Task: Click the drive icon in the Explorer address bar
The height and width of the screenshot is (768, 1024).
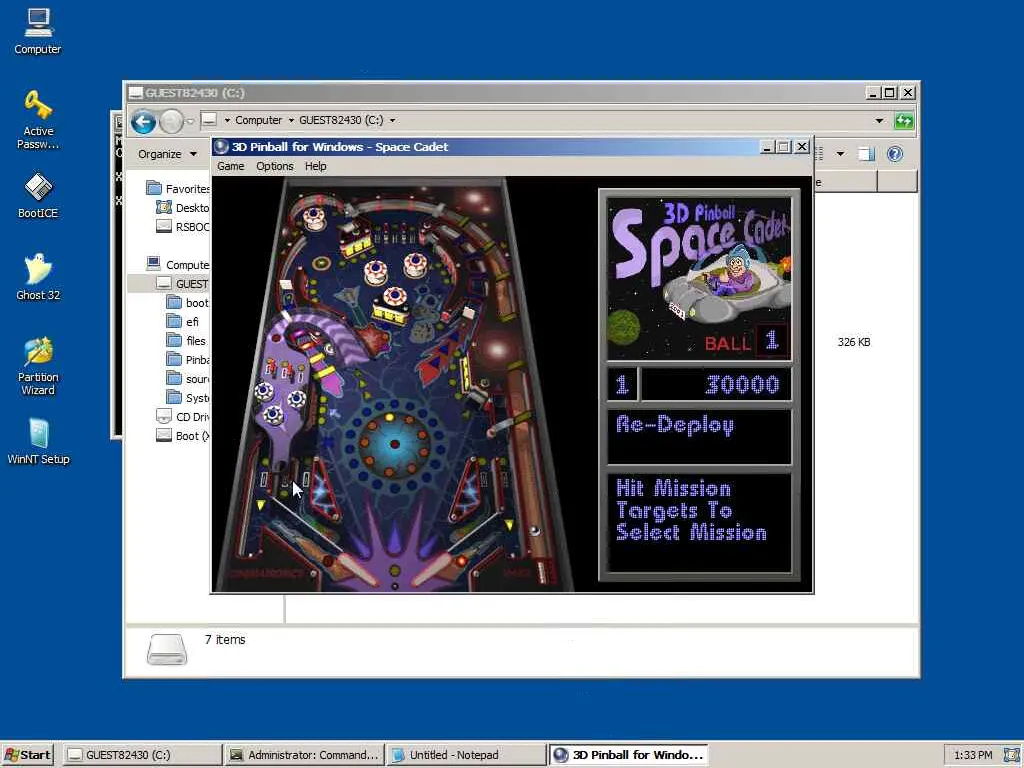Action: point(209,120)
